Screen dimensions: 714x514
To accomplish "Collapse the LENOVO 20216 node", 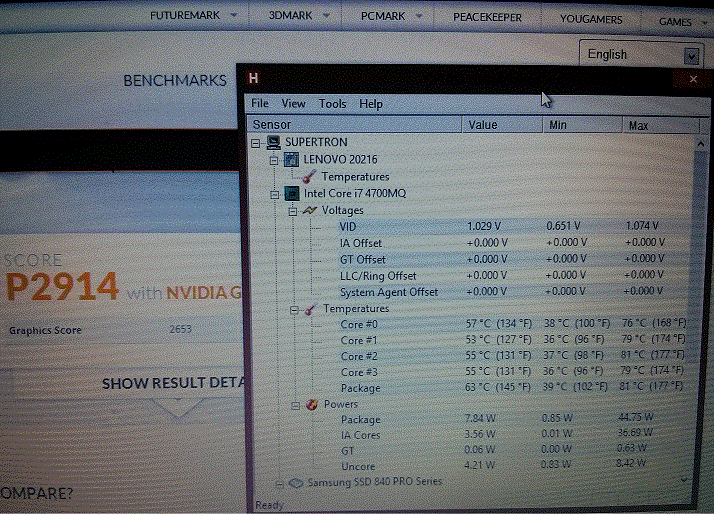I will tap(274, 160).
